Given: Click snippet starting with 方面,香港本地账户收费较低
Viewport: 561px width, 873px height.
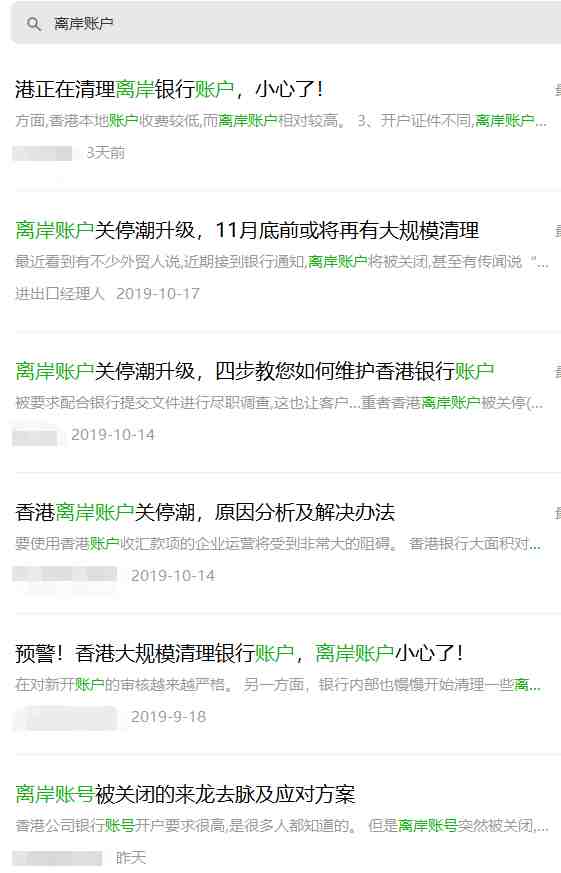Looking at the screenshot, I should [280, 120].
